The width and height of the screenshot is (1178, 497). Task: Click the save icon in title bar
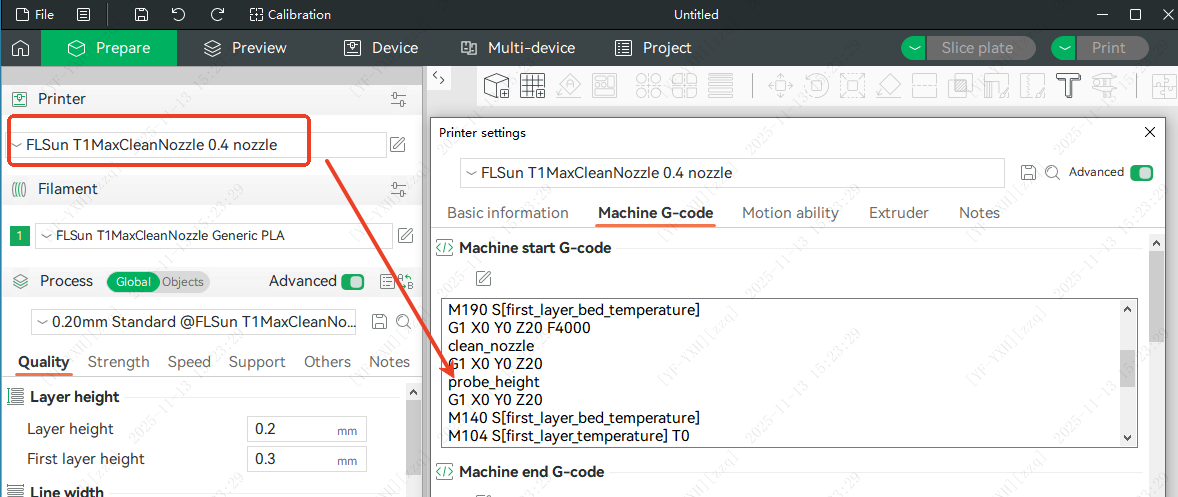[x=141, y=15]
